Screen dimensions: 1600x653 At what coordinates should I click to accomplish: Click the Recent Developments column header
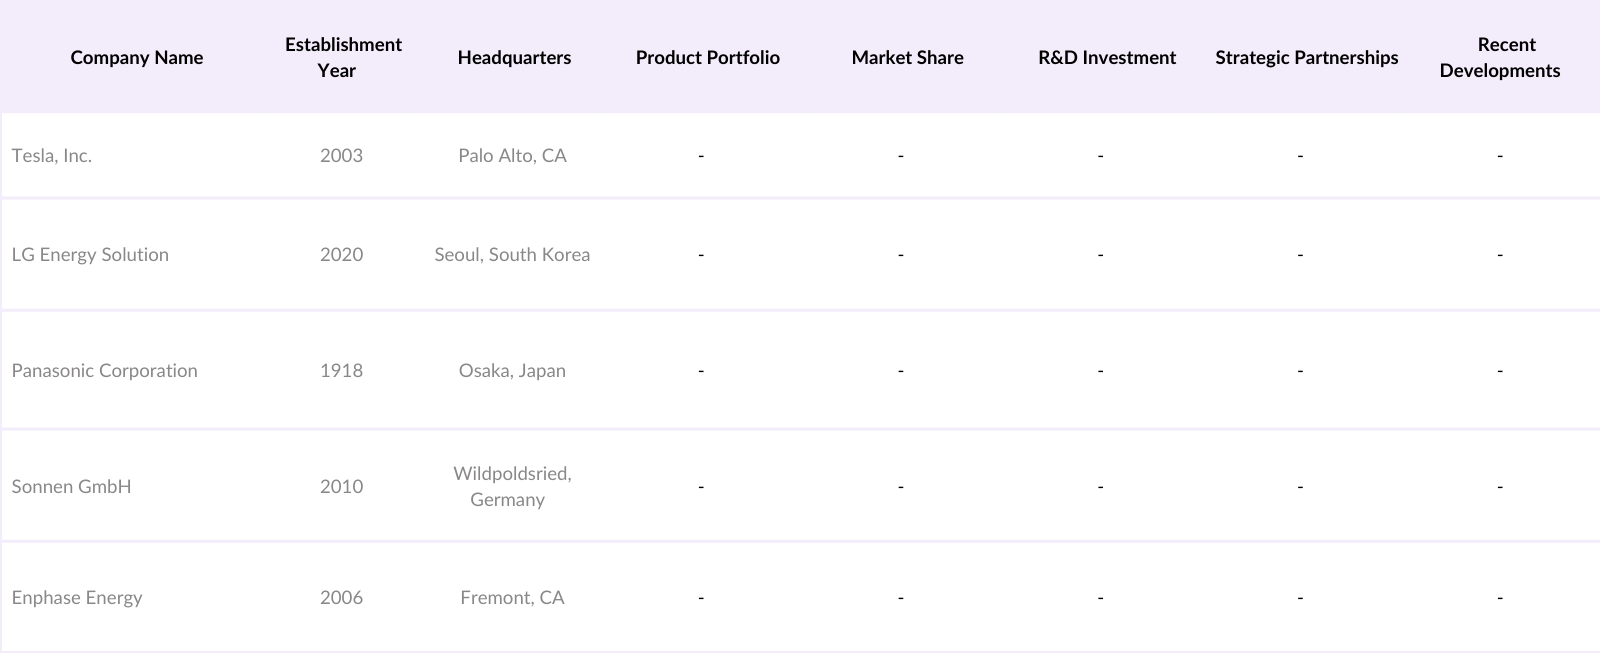(x=1500, y=57)
